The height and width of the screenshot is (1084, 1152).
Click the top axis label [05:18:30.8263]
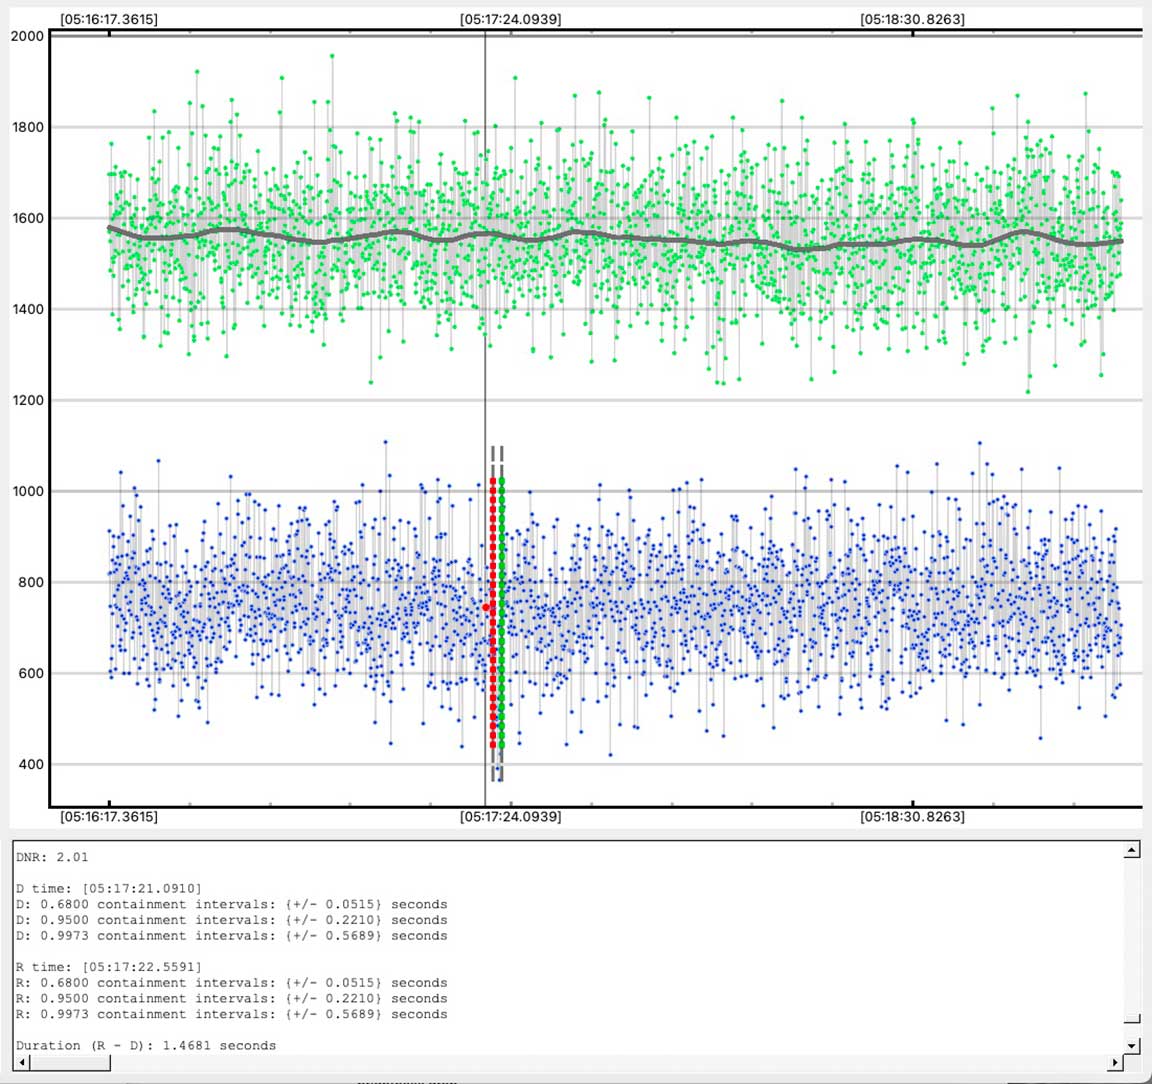(912, 19)
